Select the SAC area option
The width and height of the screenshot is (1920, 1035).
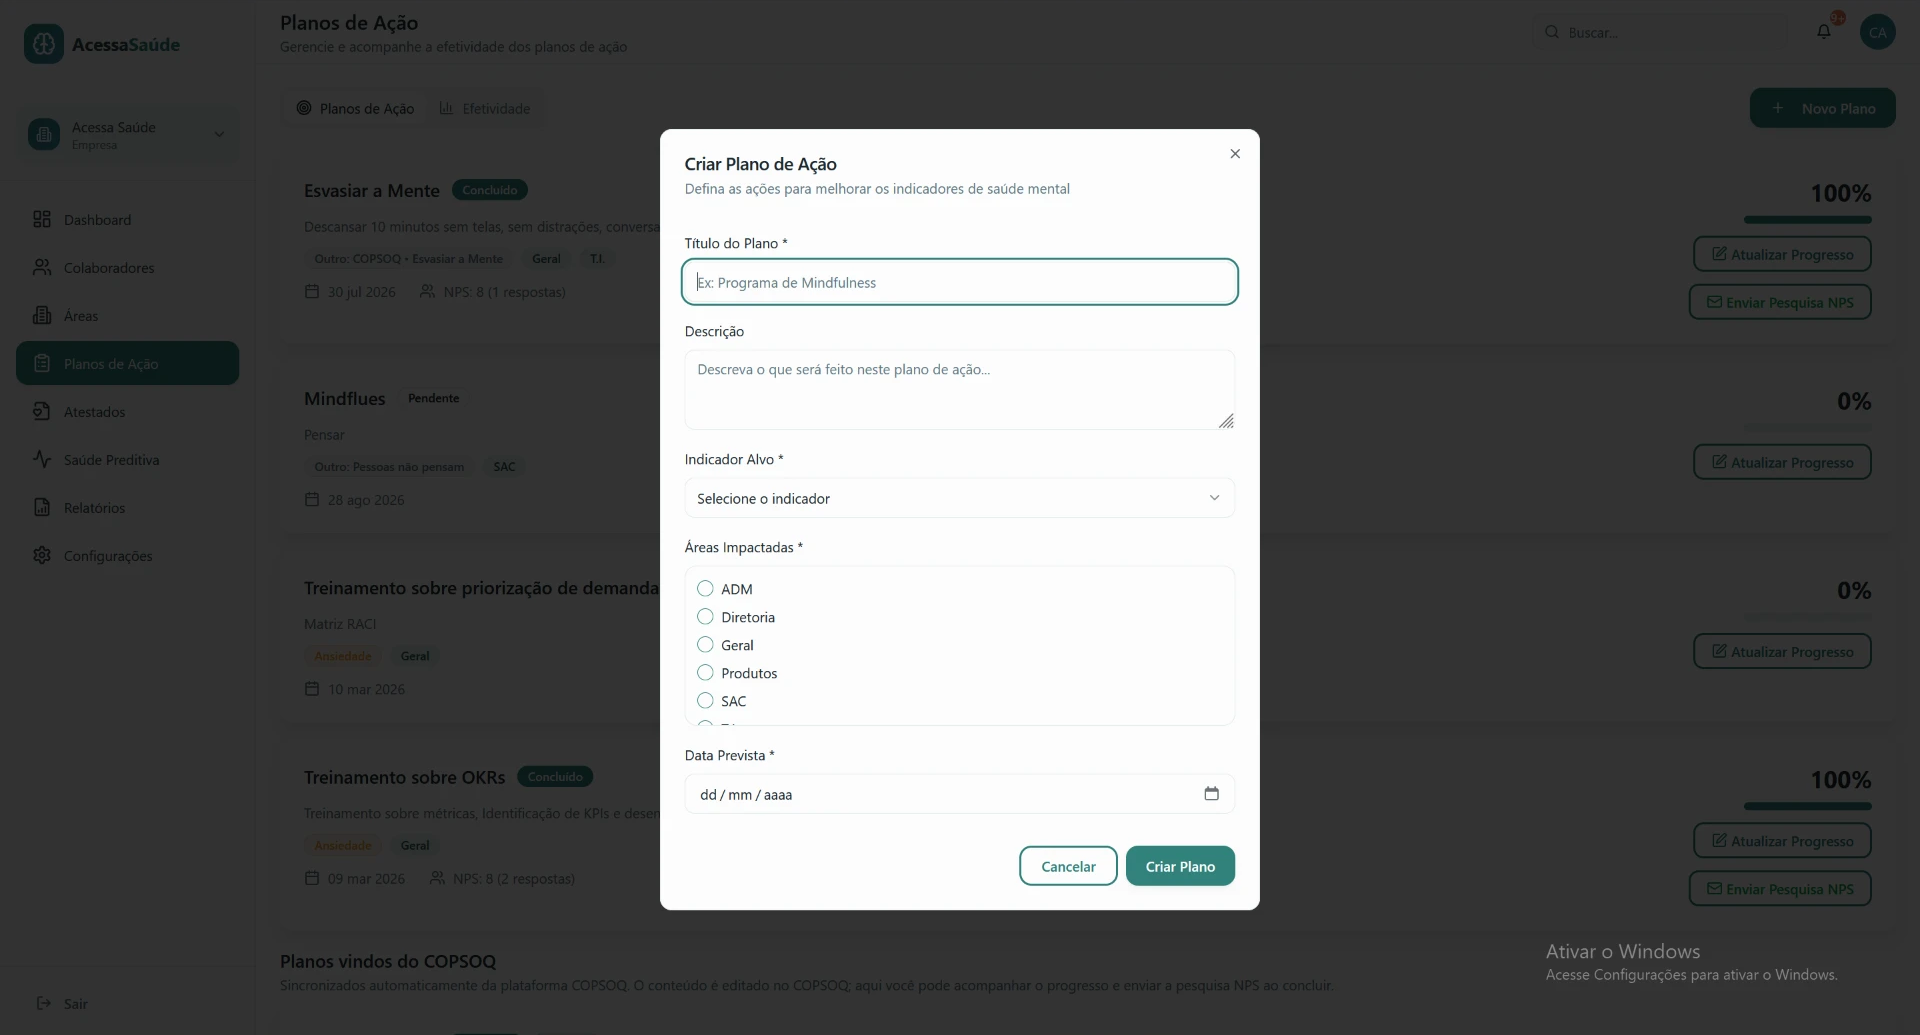[x=705, y=700]
